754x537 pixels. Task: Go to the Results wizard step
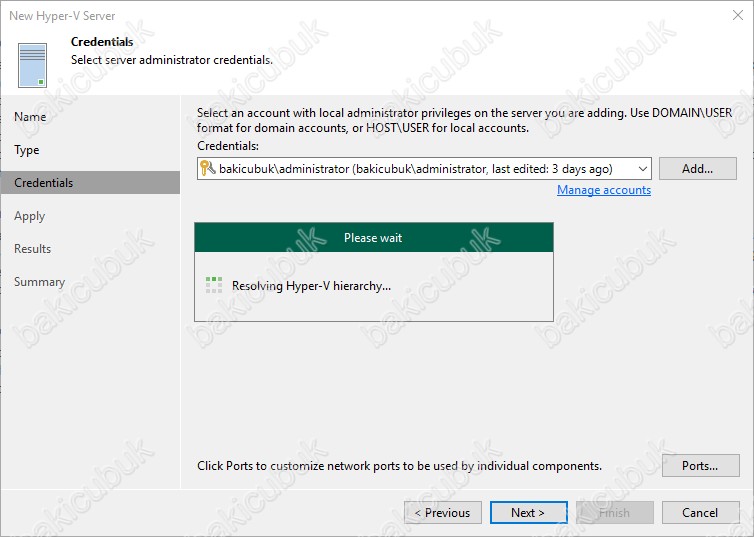(32, 249)
